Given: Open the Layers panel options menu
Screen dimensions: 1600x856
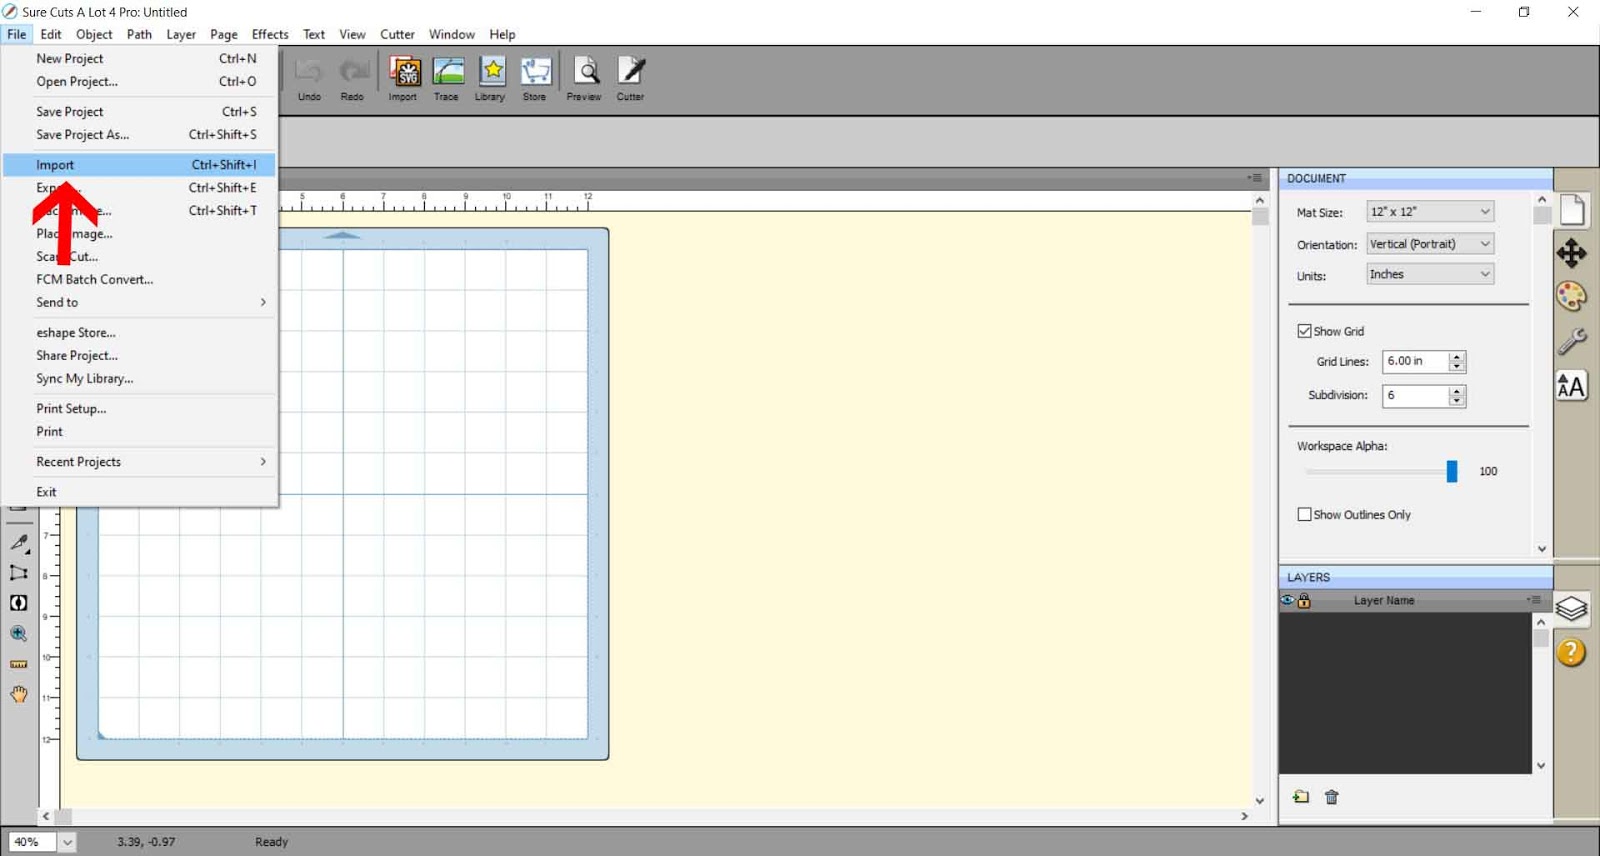Looking at the screenshot, I should pyautogui.click(x=1534, y=600).
